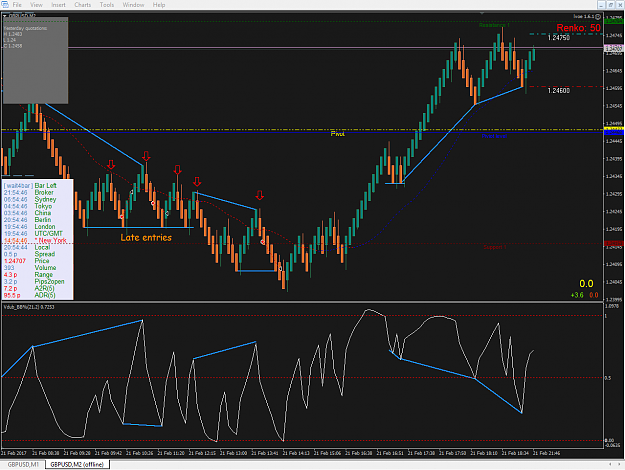Click the red 'Support 1' label
This screenshot has height=470, width=625.
coord(495,247)
